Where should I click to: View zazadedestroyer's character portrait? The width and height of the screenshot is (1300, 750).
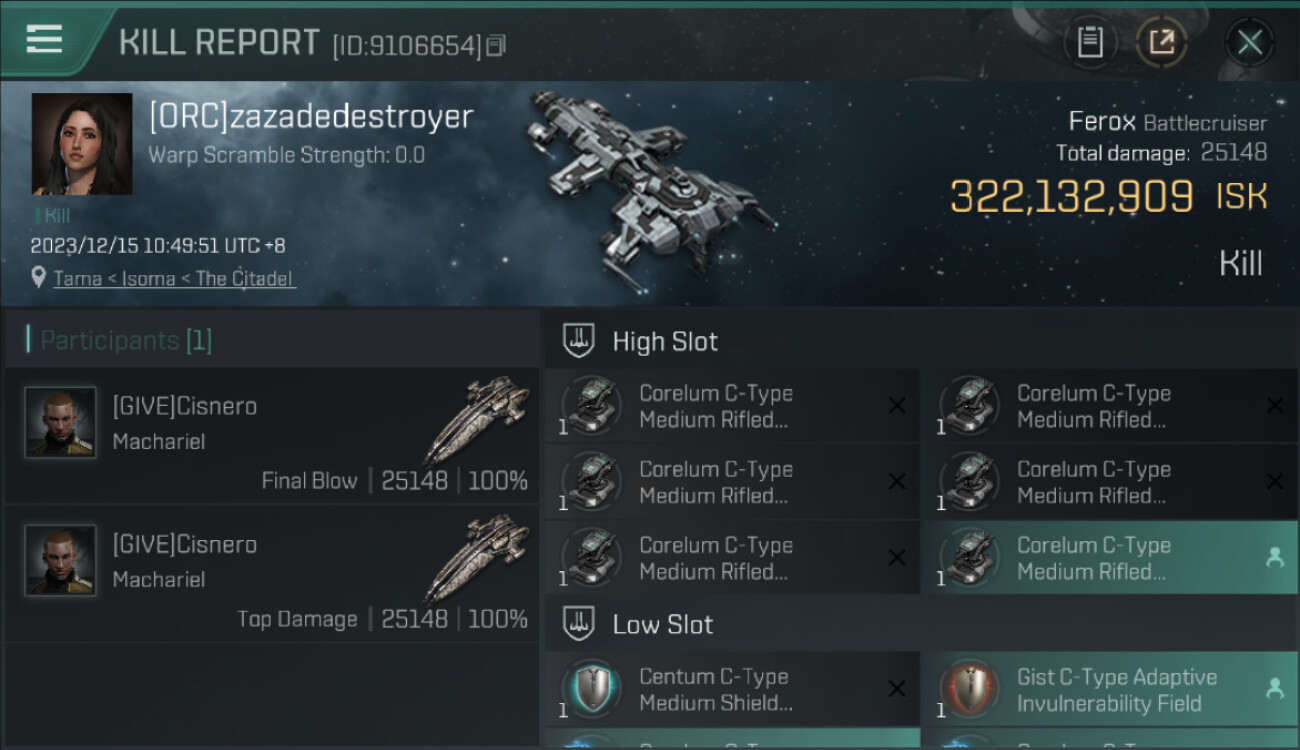pos(82,144)
